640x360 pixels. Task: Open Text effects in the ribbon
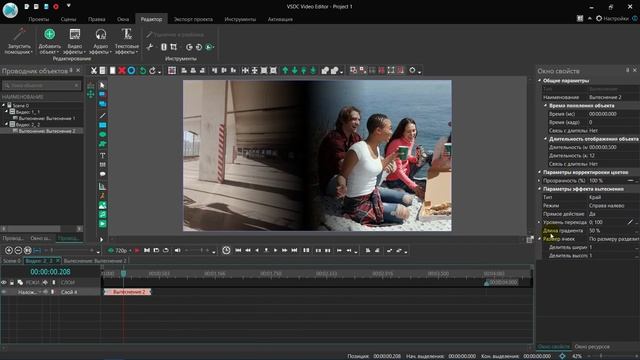click(x=127, y=41)
